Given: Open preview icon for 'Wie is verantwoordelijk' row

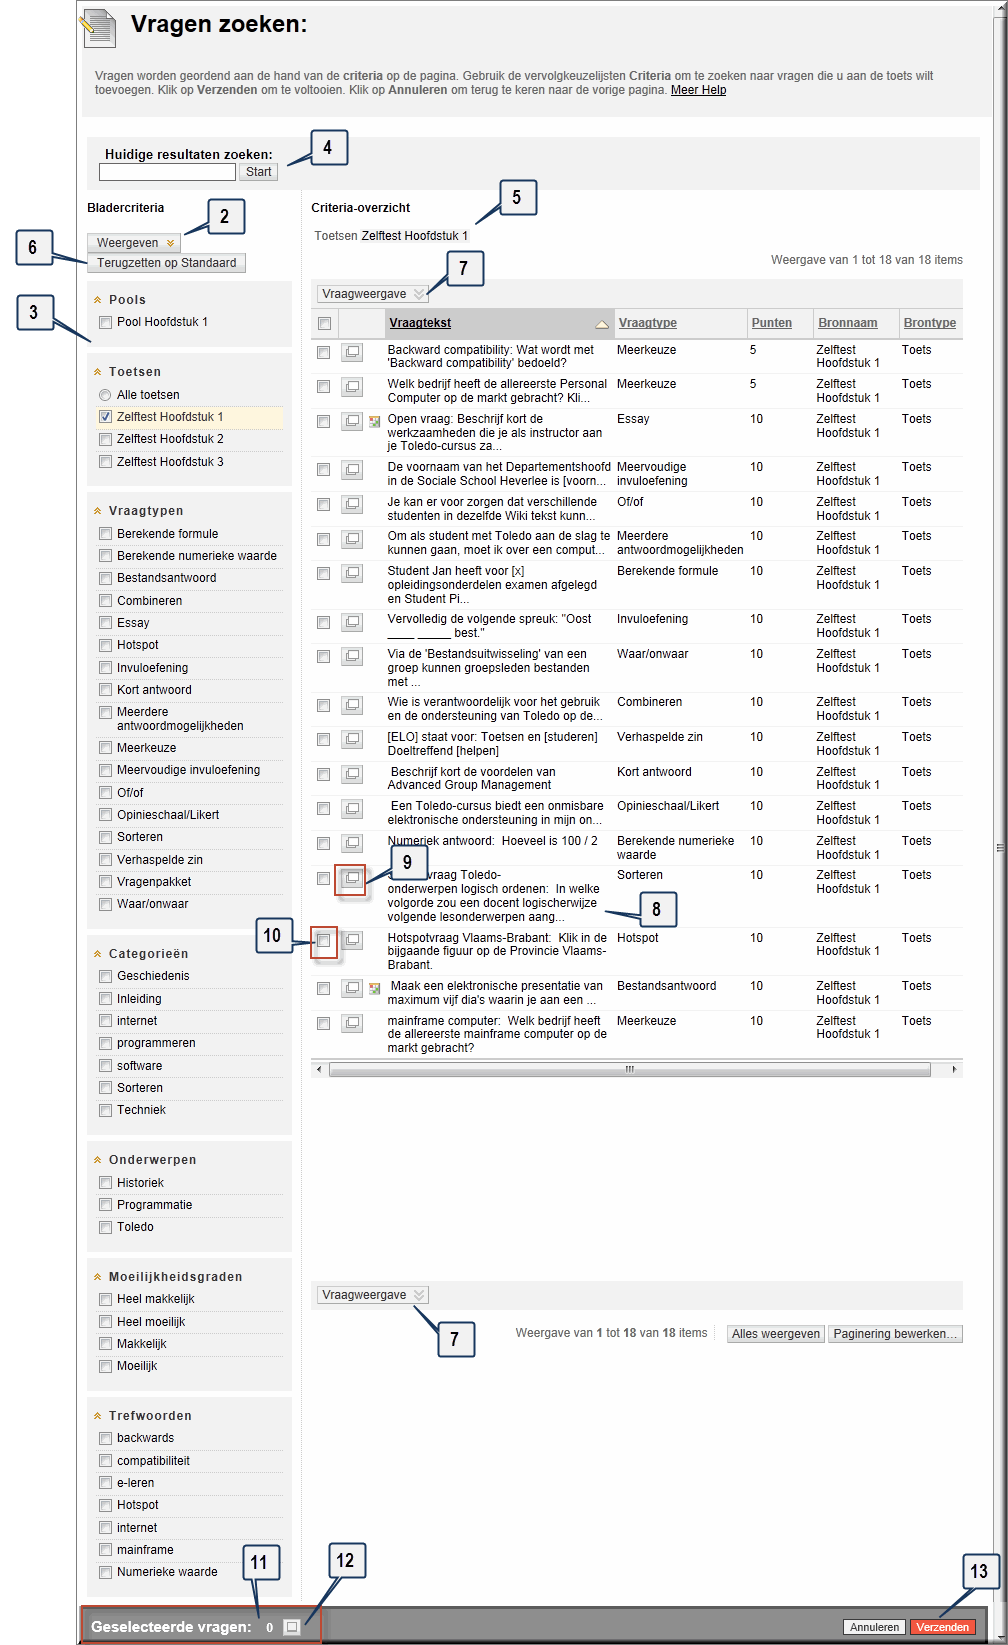Looking at the screenshot, I should [x=352, y=705].
